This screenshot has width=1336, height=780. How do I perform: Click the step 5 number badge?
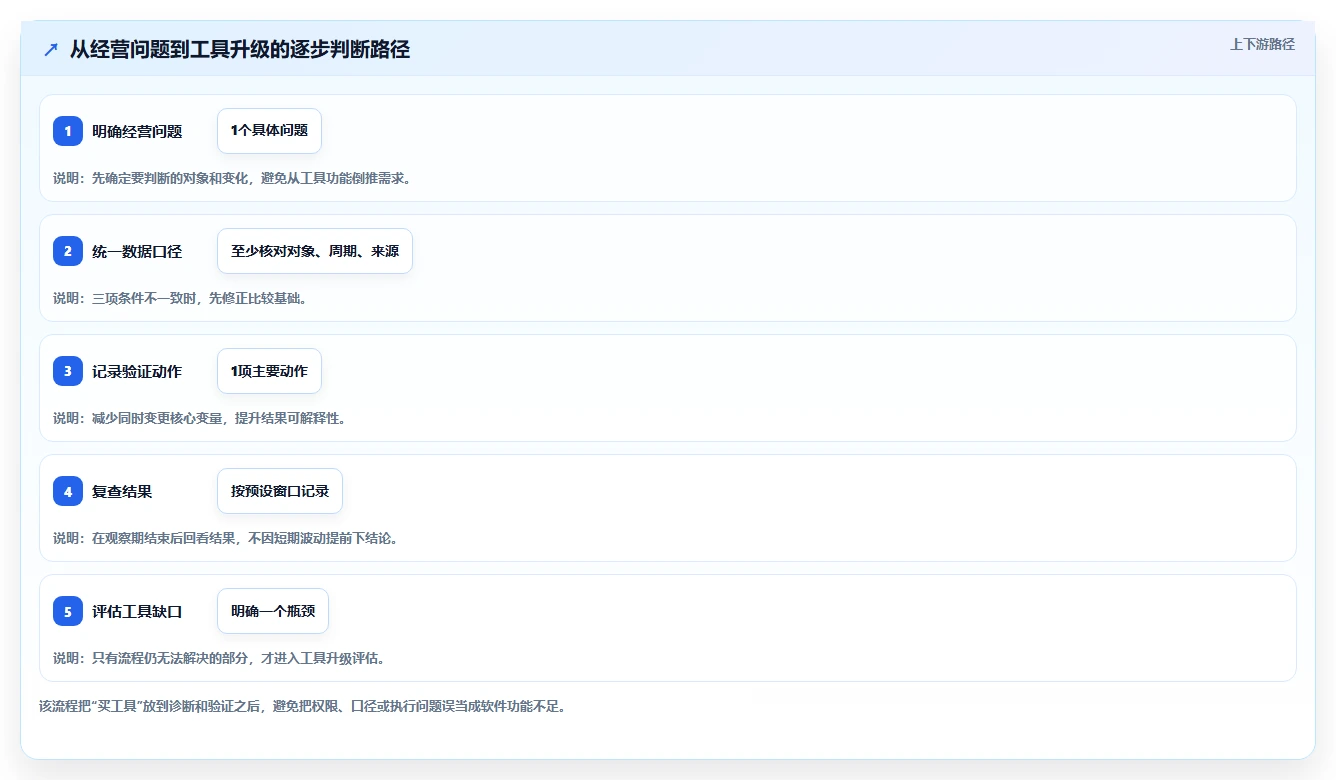(x=68, y=611)
